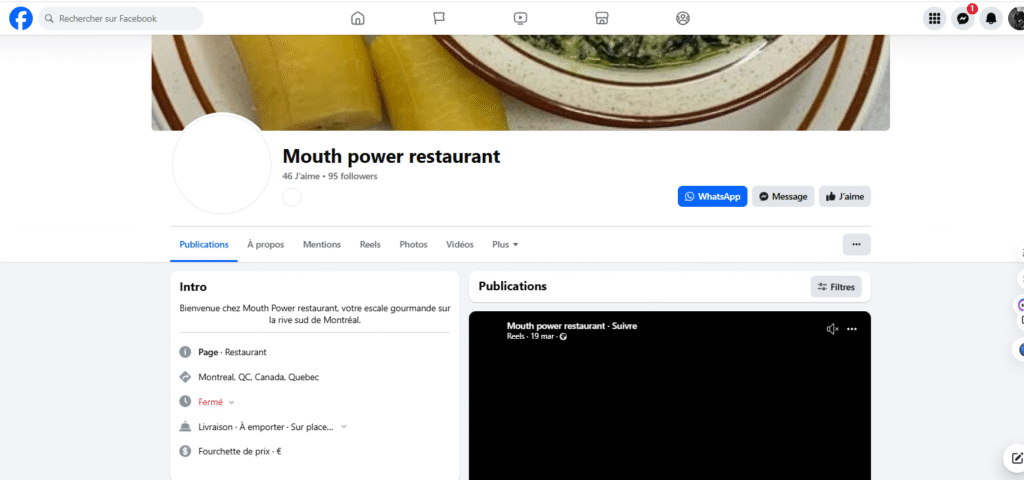This screenshot has width=1024, height=480.
Task: Open the Groups icon in top bar
Action: point(683,18)
